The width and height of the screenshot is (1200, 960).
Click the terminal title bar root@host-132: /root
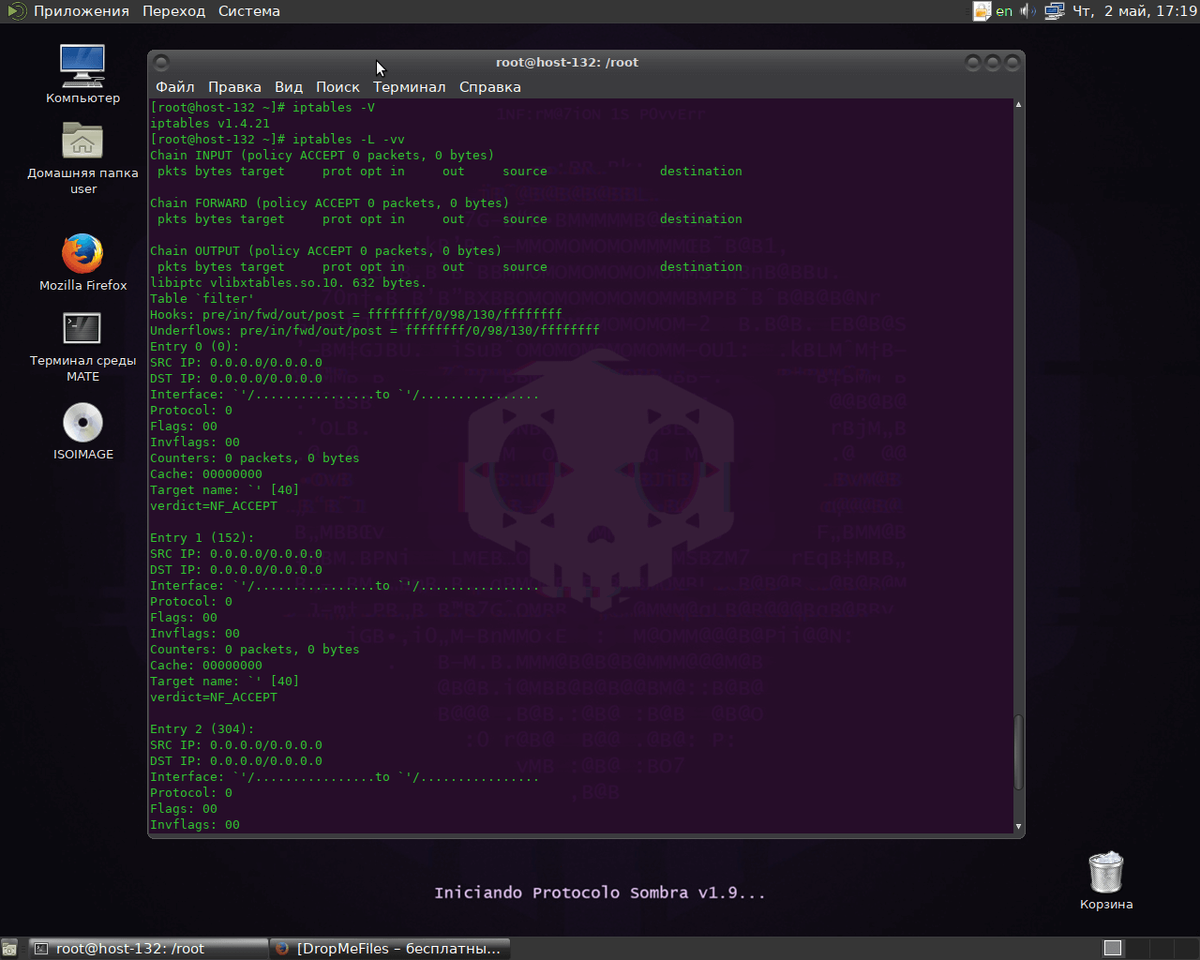[567, 62]
